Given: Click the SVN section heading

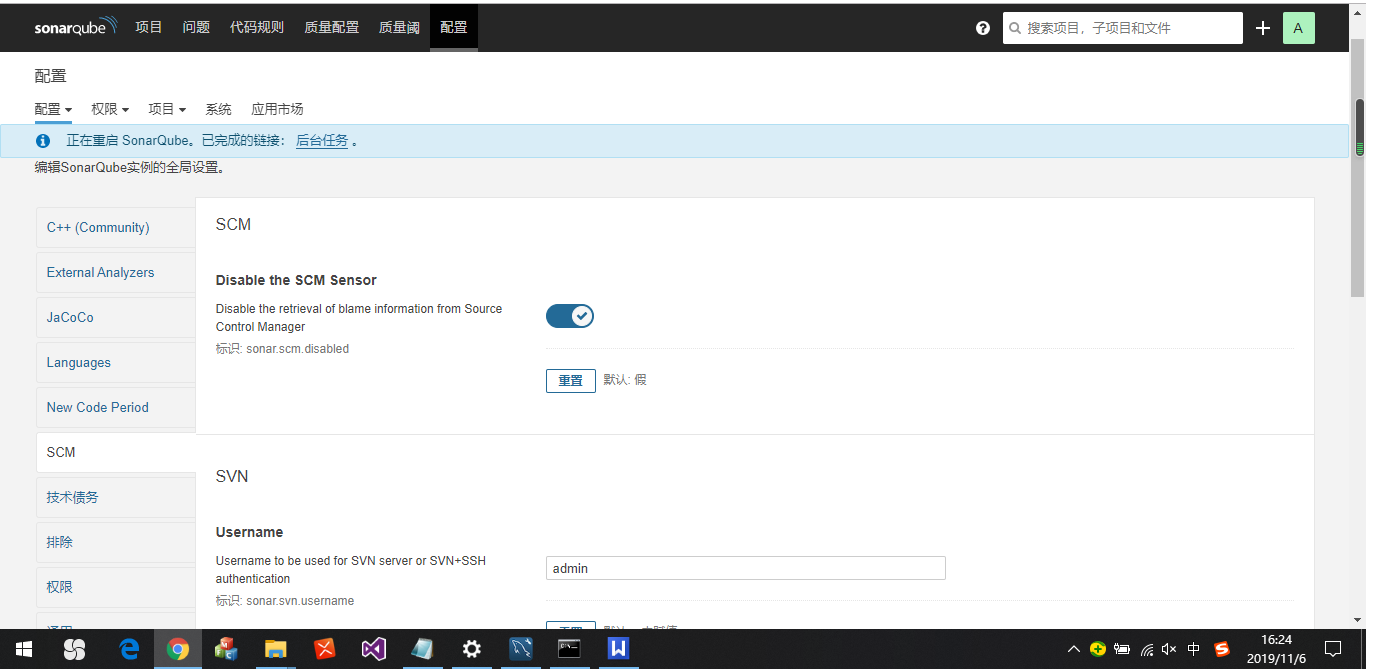Looking at the screenshot, I should pos(232,476).
